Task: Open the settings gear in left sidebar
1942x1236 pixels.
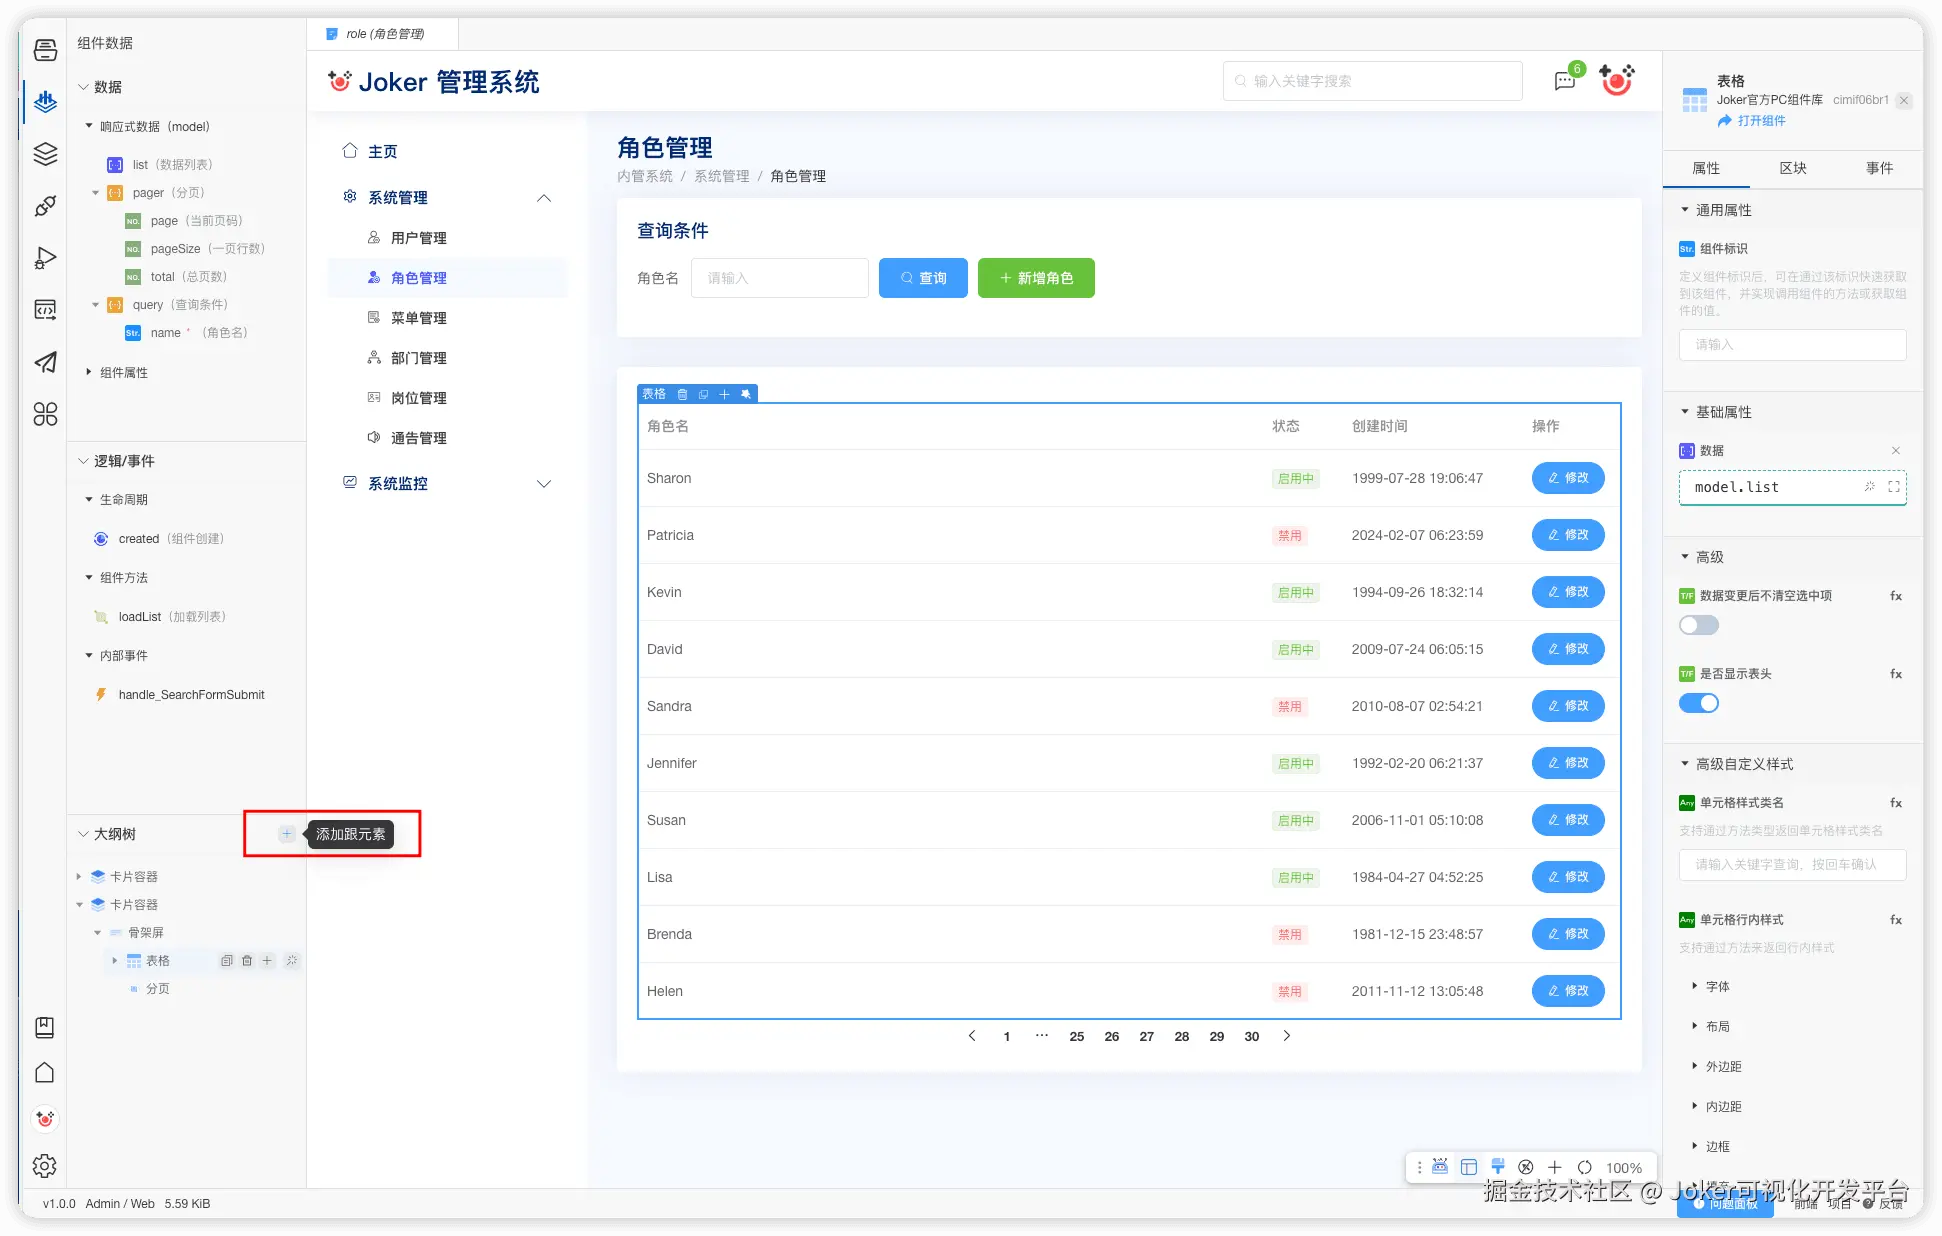Action: pos(45,1165)
